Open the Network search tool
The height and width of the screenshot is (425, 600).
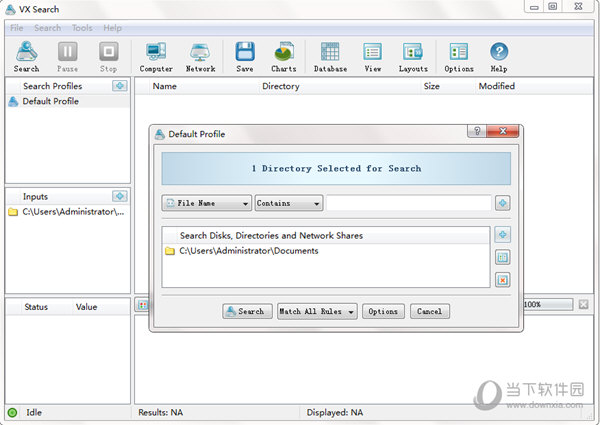pos(200,57)
